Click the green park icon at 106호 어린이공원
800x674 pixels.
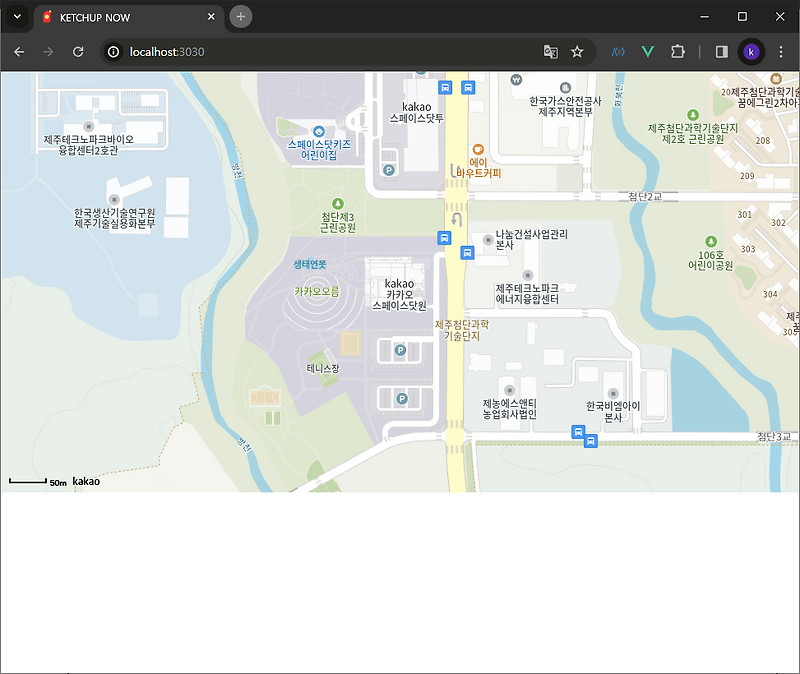pos(709,243)
